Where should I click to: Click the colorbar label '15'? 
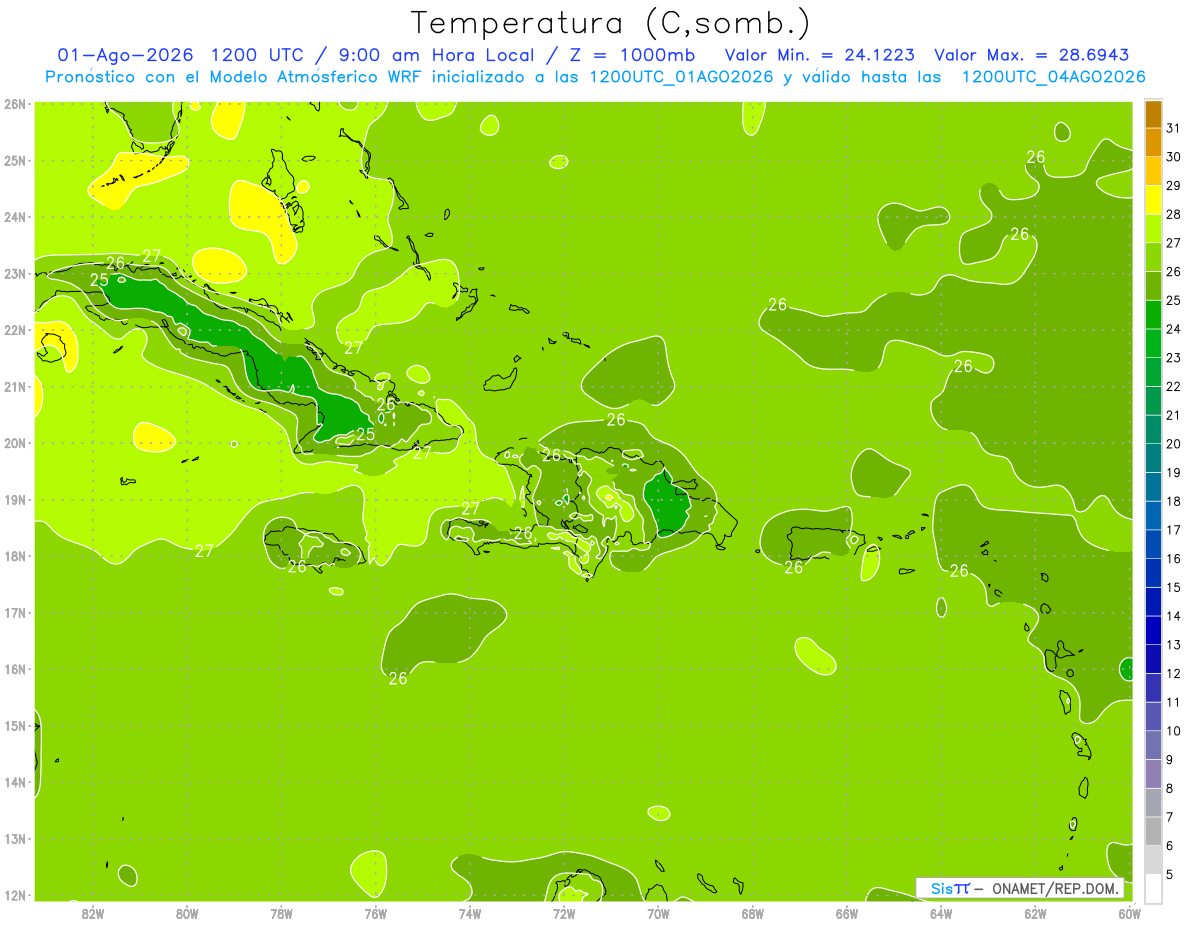pyautogui.click(x=1174, y=587)
